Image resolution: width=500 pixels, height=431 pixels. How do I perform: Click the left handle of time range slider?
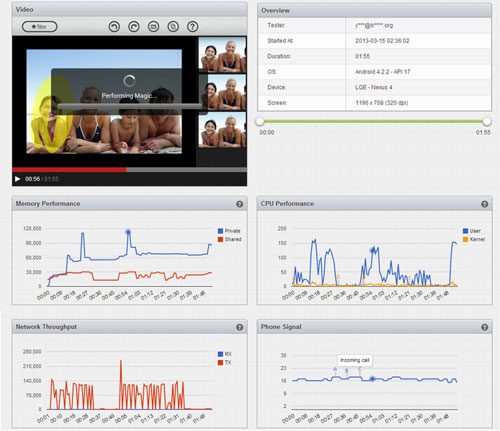point(260,122)
